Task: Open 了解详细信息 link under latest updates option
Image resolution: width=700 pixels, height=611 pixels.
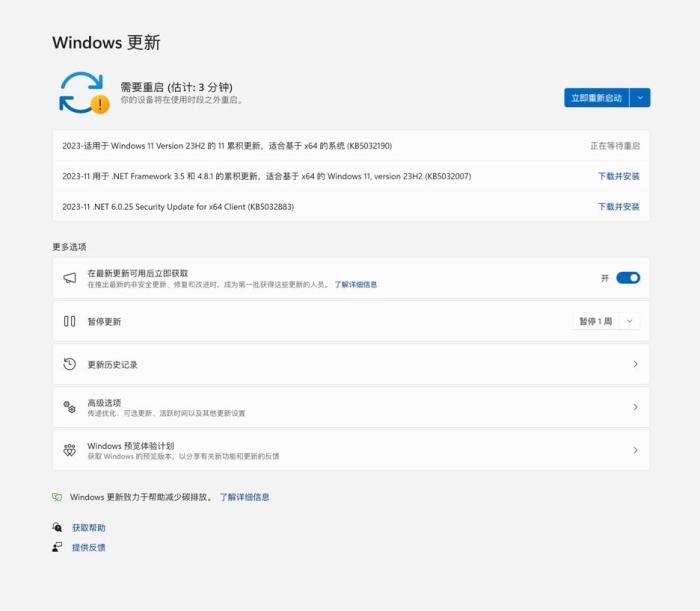Action: click(x=356, y=285)
